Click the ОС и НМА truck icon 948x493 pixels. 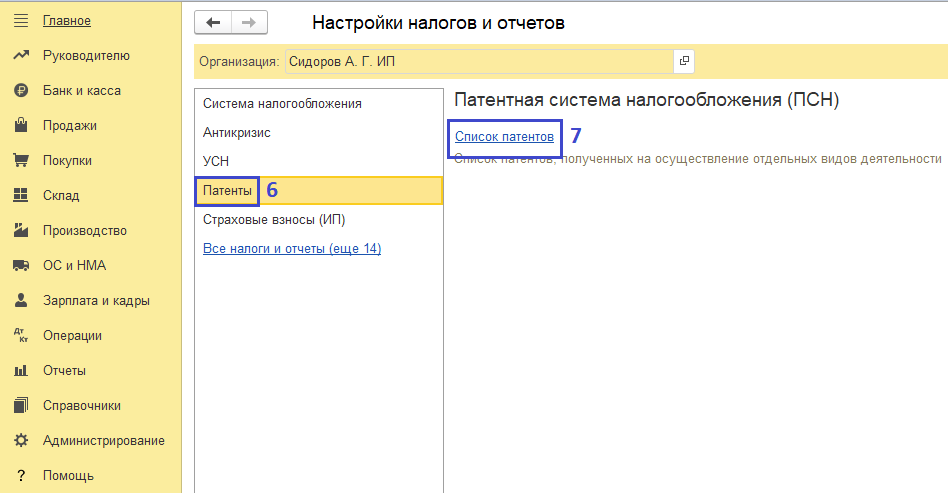(20, 266)
